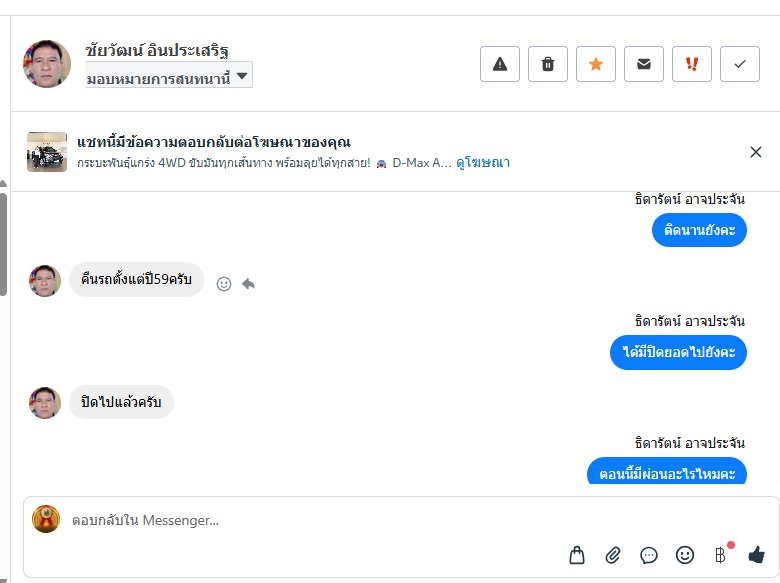The height and width of the screenshot is (583, 780).
Task: Mark conversation done with checkmark
Action: click(x=740, y=64)
